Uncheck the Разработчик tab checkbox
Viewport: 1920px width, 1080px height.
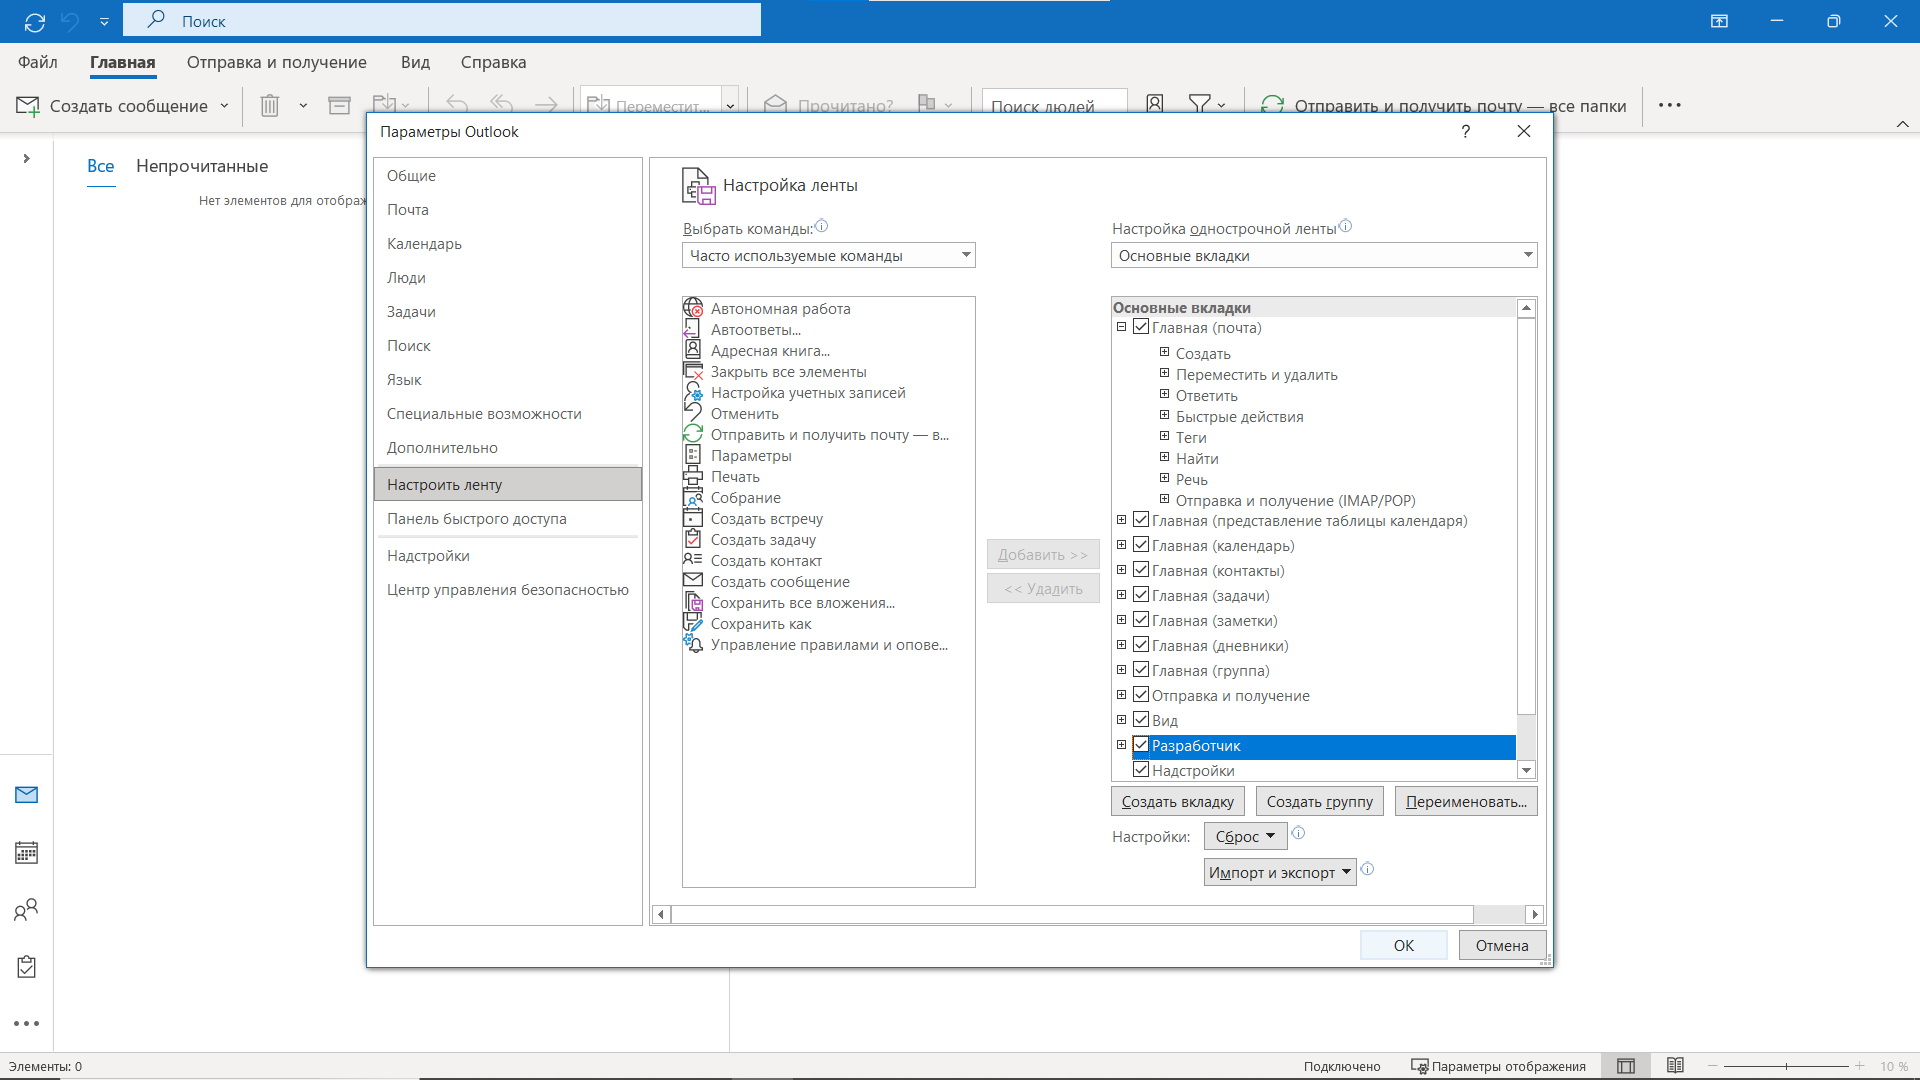[1141, 745]
